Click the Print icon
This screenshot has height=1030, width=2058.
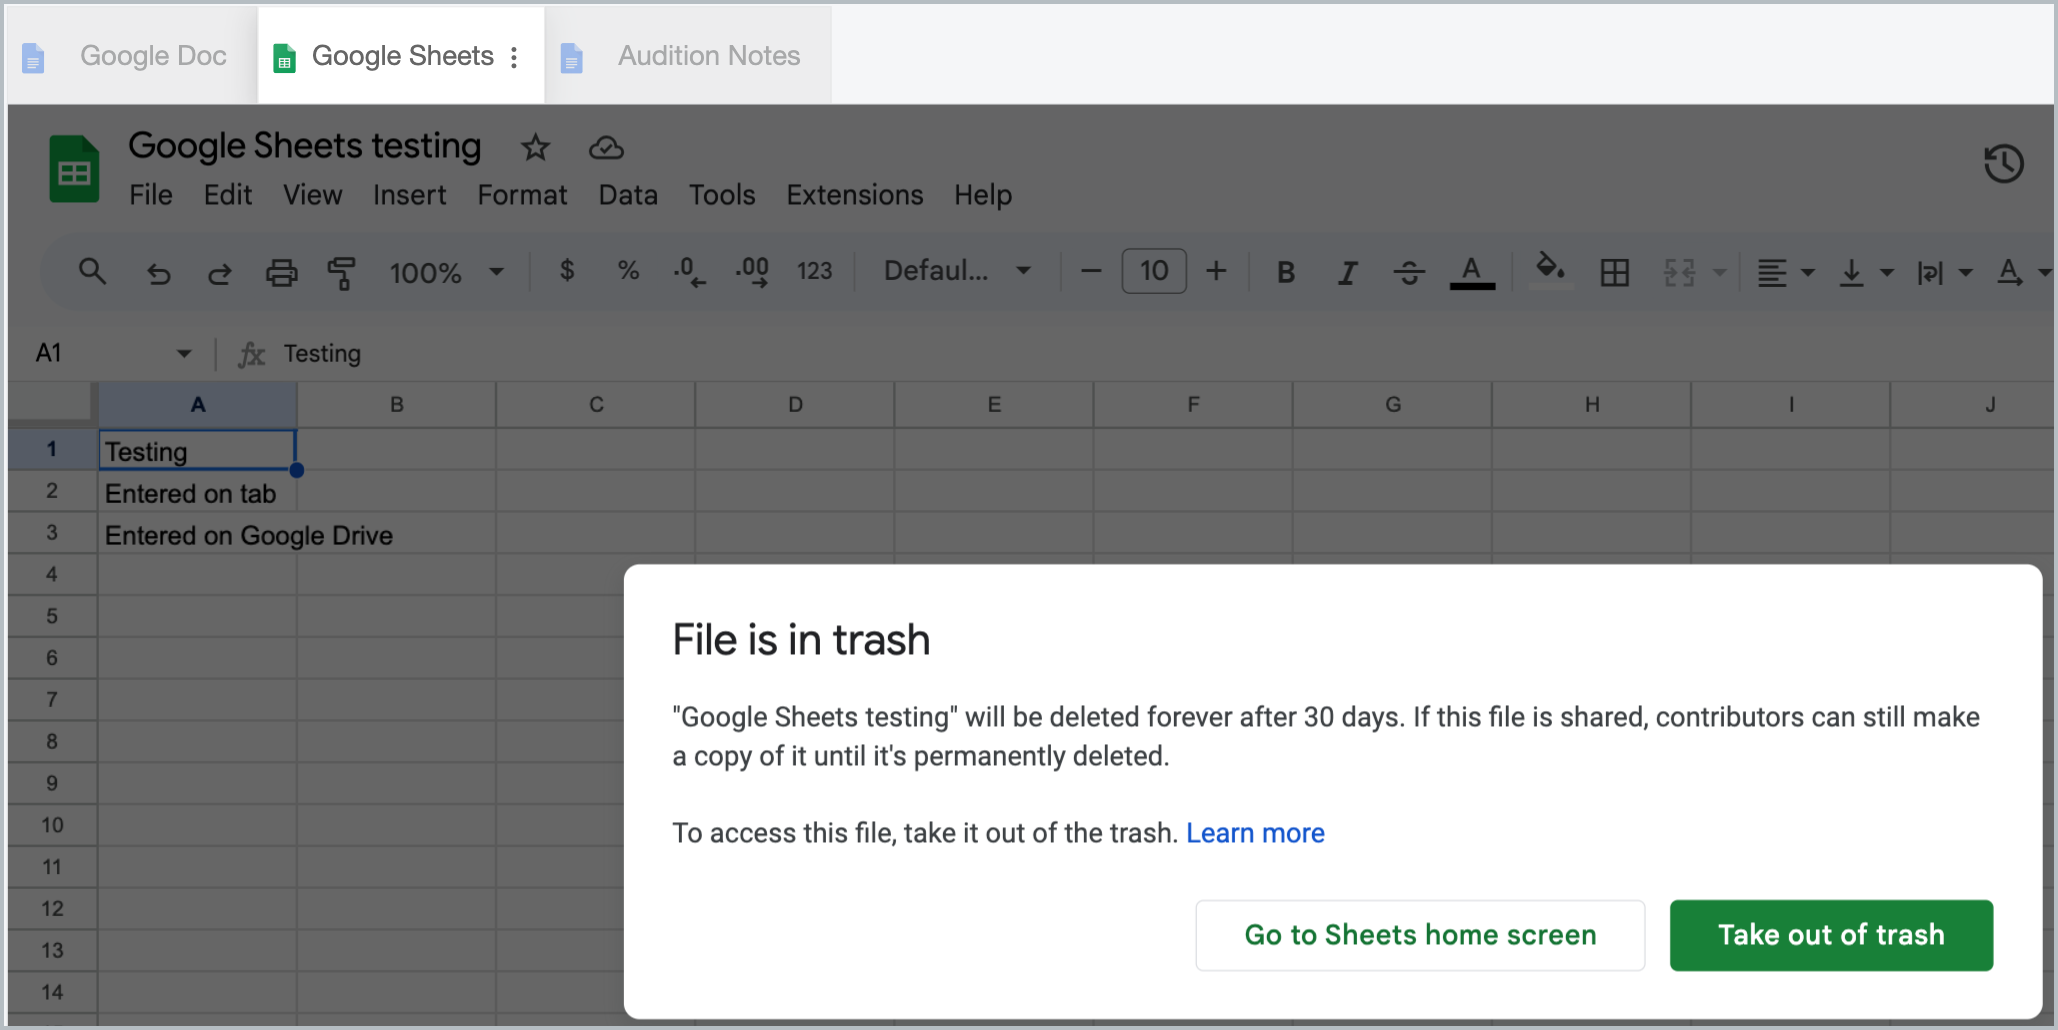(x=281, y=272)
